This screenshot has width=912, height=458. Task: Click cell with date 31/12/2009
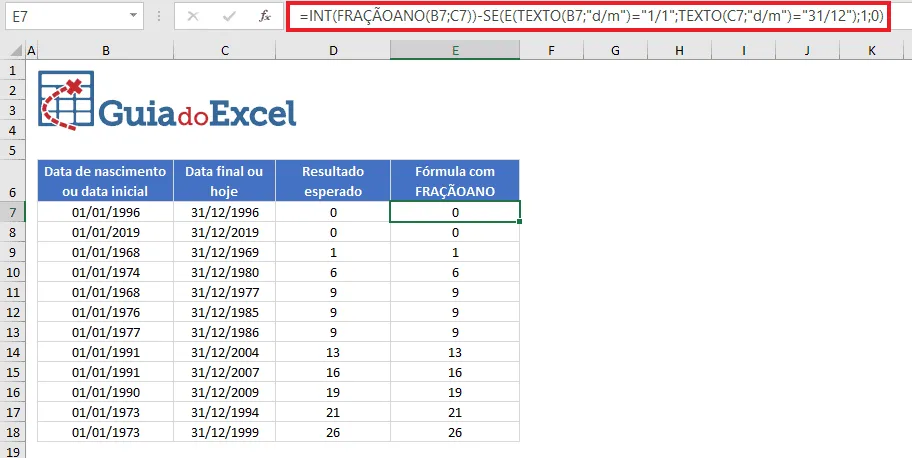click(x=225, y=392)
